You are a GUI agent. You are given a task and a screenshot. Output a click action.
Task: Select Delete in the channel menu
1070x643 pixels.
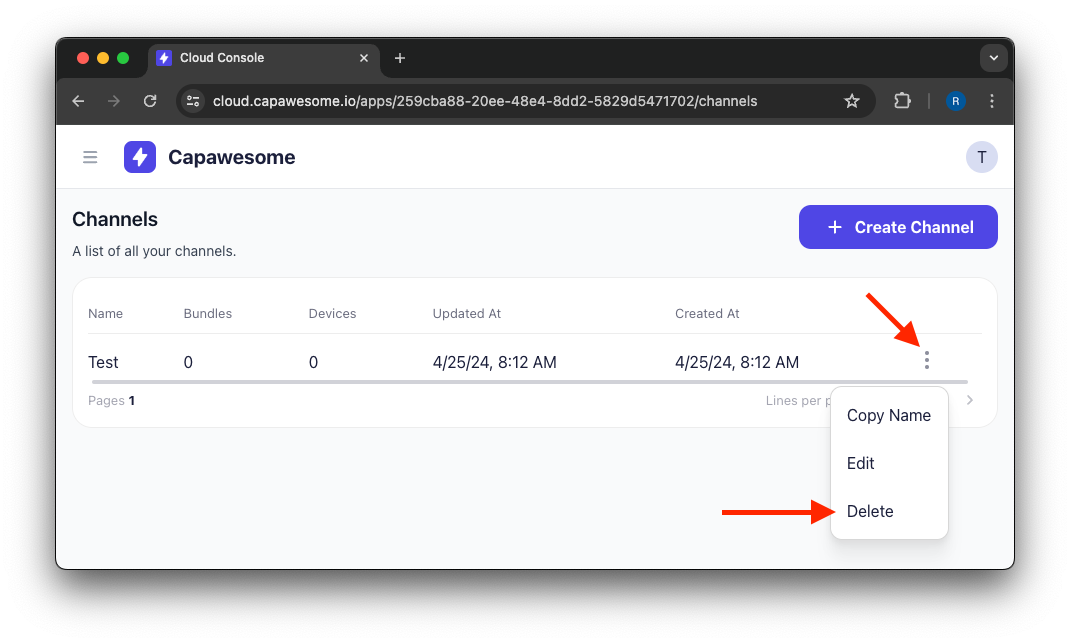click(x=870, y=512)
